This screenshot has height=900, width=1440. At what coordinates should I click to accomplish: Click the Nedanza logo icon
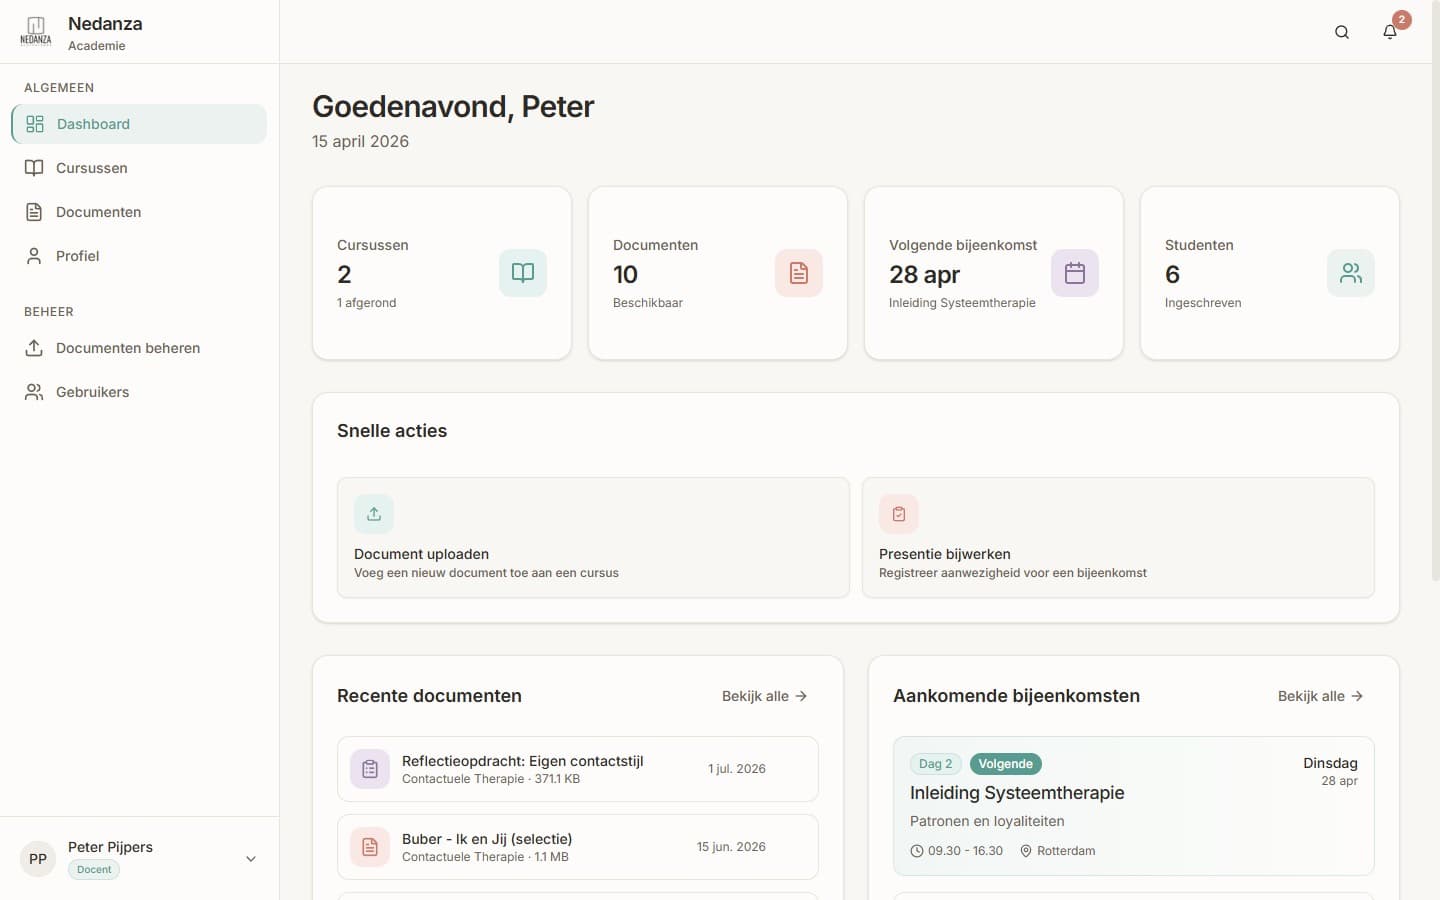[36, 31]
